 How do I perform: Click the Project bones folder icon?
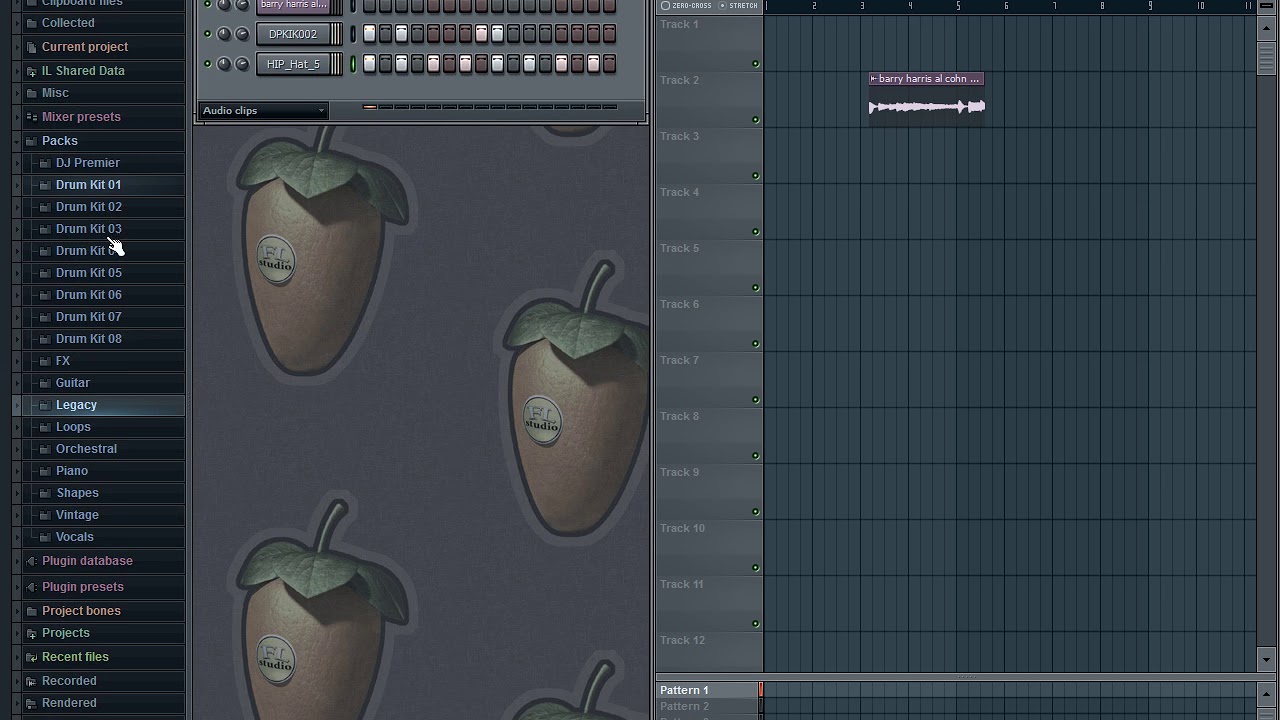(31, 611)
